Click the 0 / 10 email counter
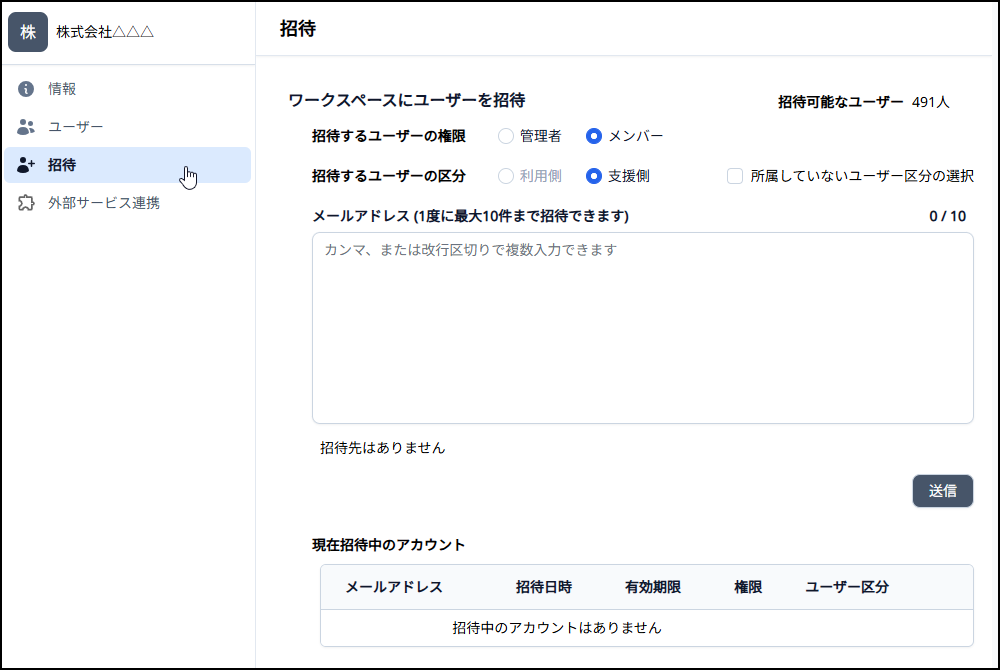Image resolution: width=1000 pixels, height=670 pixels. 947,216
